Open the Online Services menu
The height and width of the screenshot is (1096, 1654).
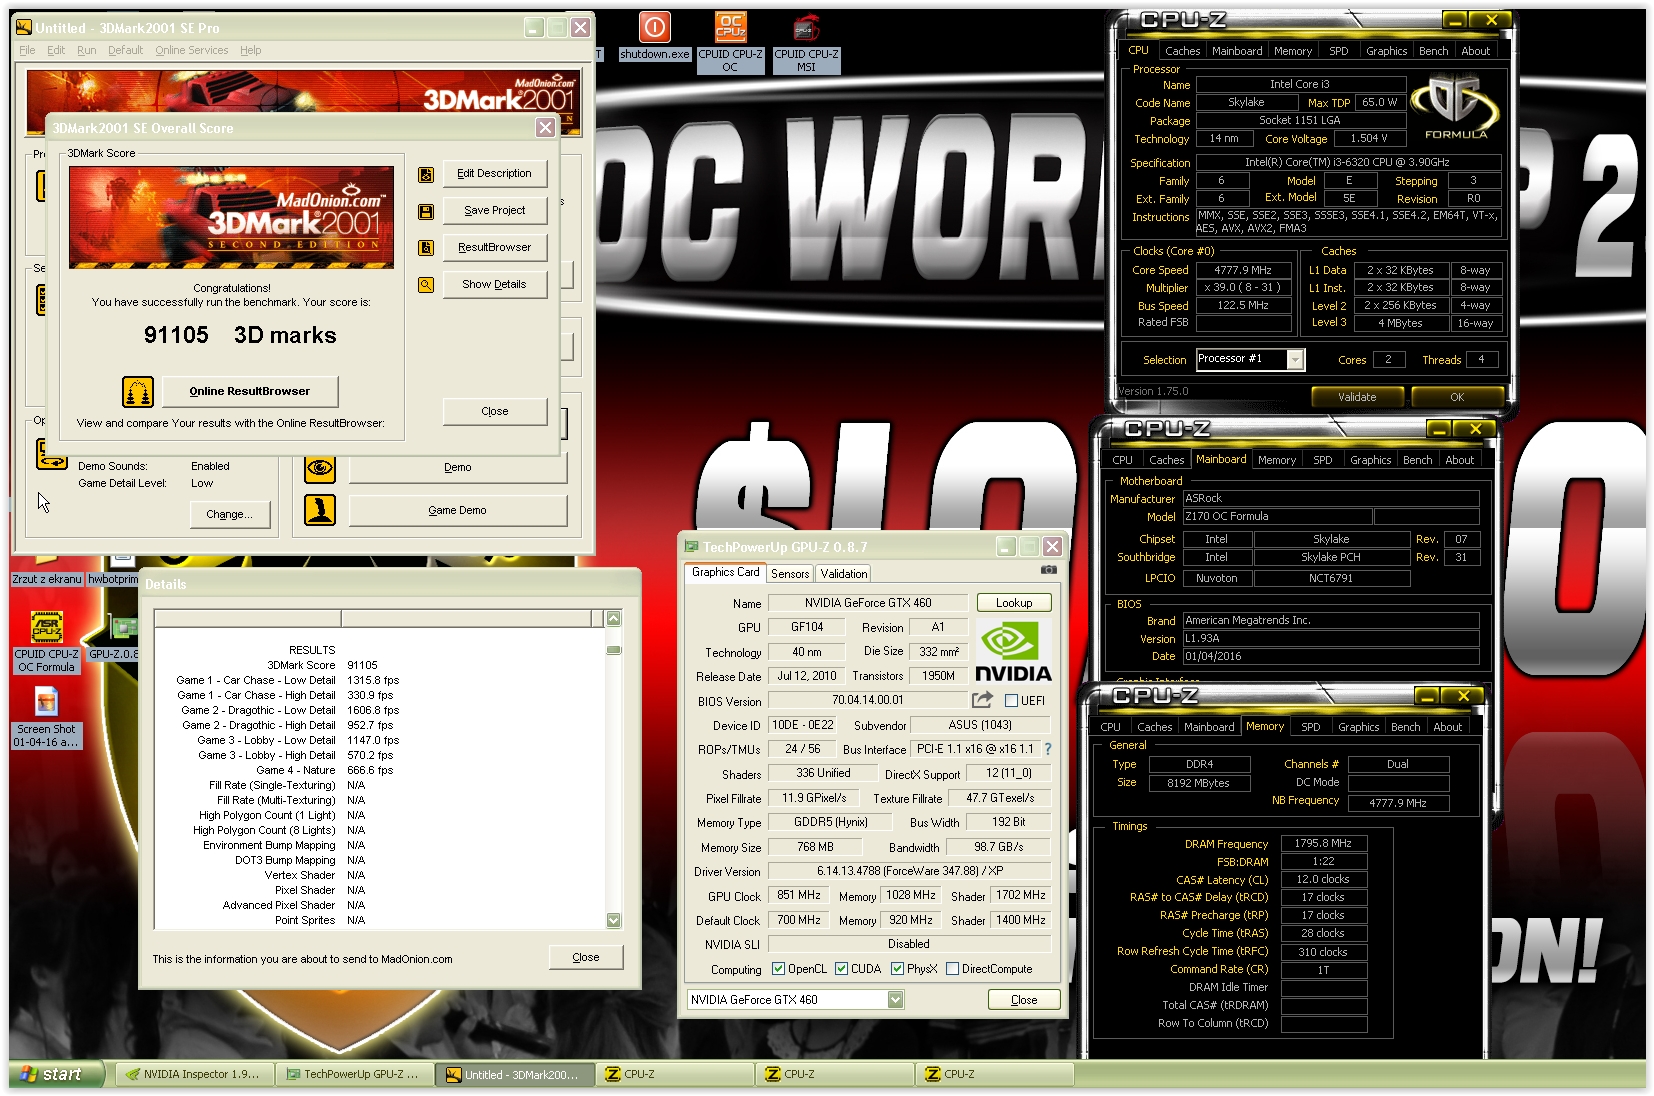click(191, 50)
